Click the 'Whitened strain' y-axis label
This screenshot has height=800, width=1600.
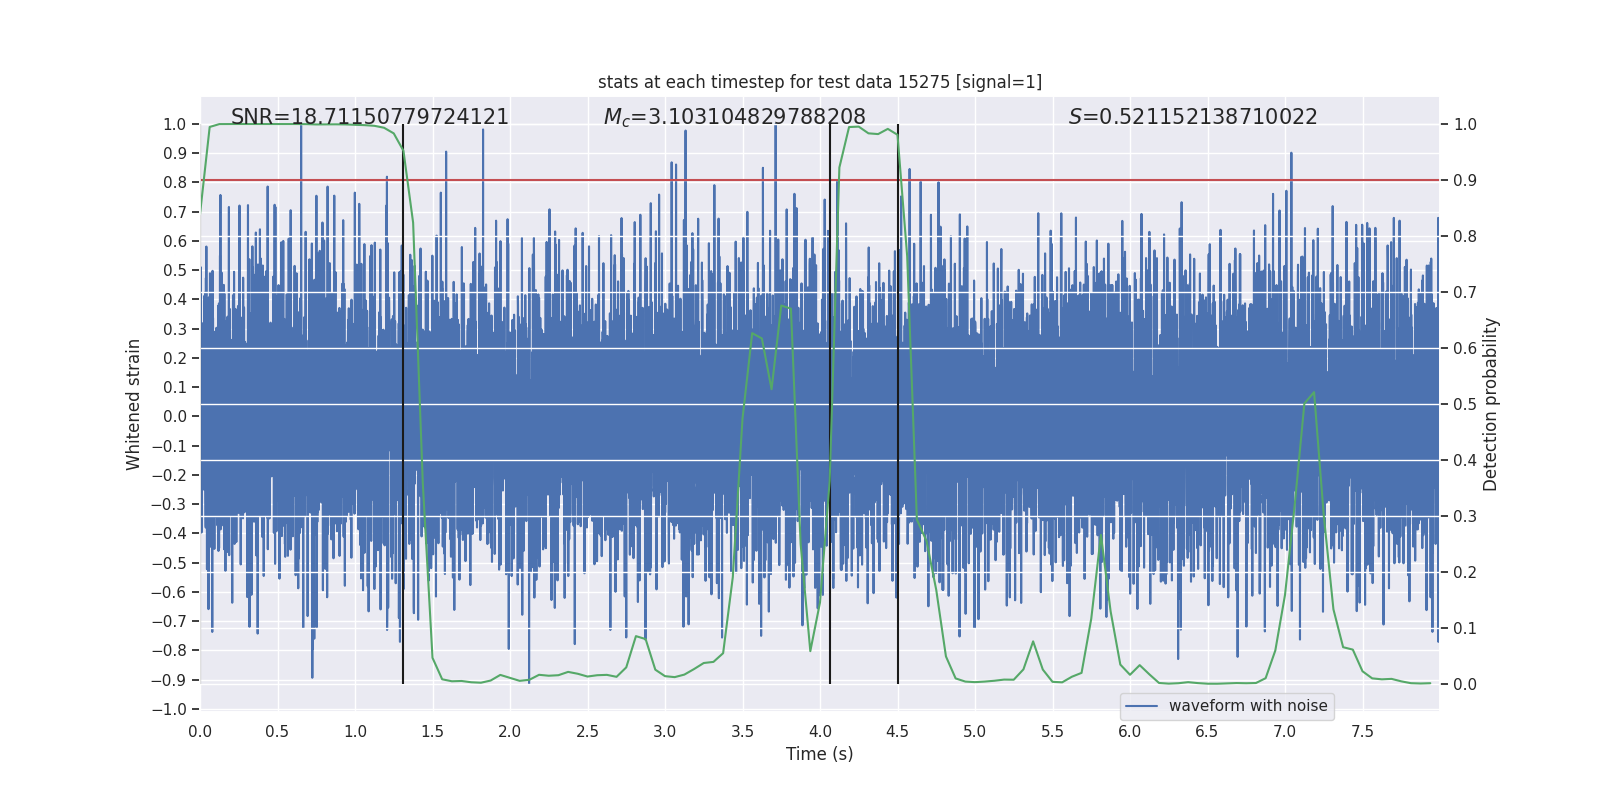point(134,404)
